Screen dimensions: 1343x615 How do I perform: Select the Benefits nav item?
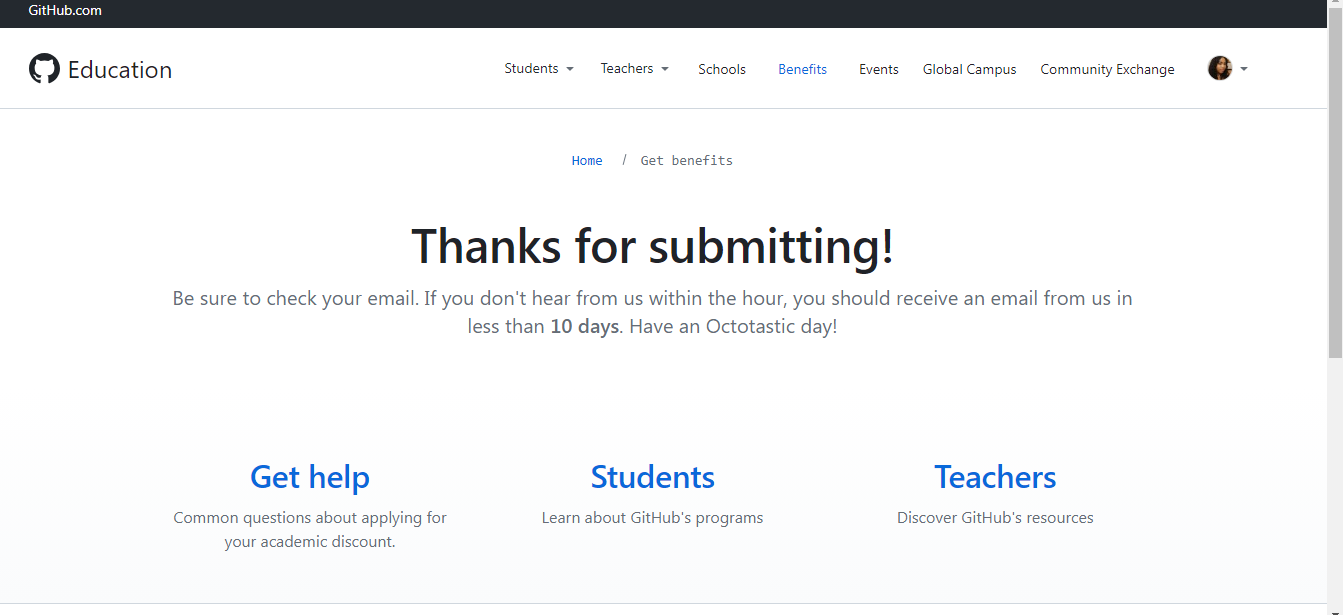(x=802, y=69)
